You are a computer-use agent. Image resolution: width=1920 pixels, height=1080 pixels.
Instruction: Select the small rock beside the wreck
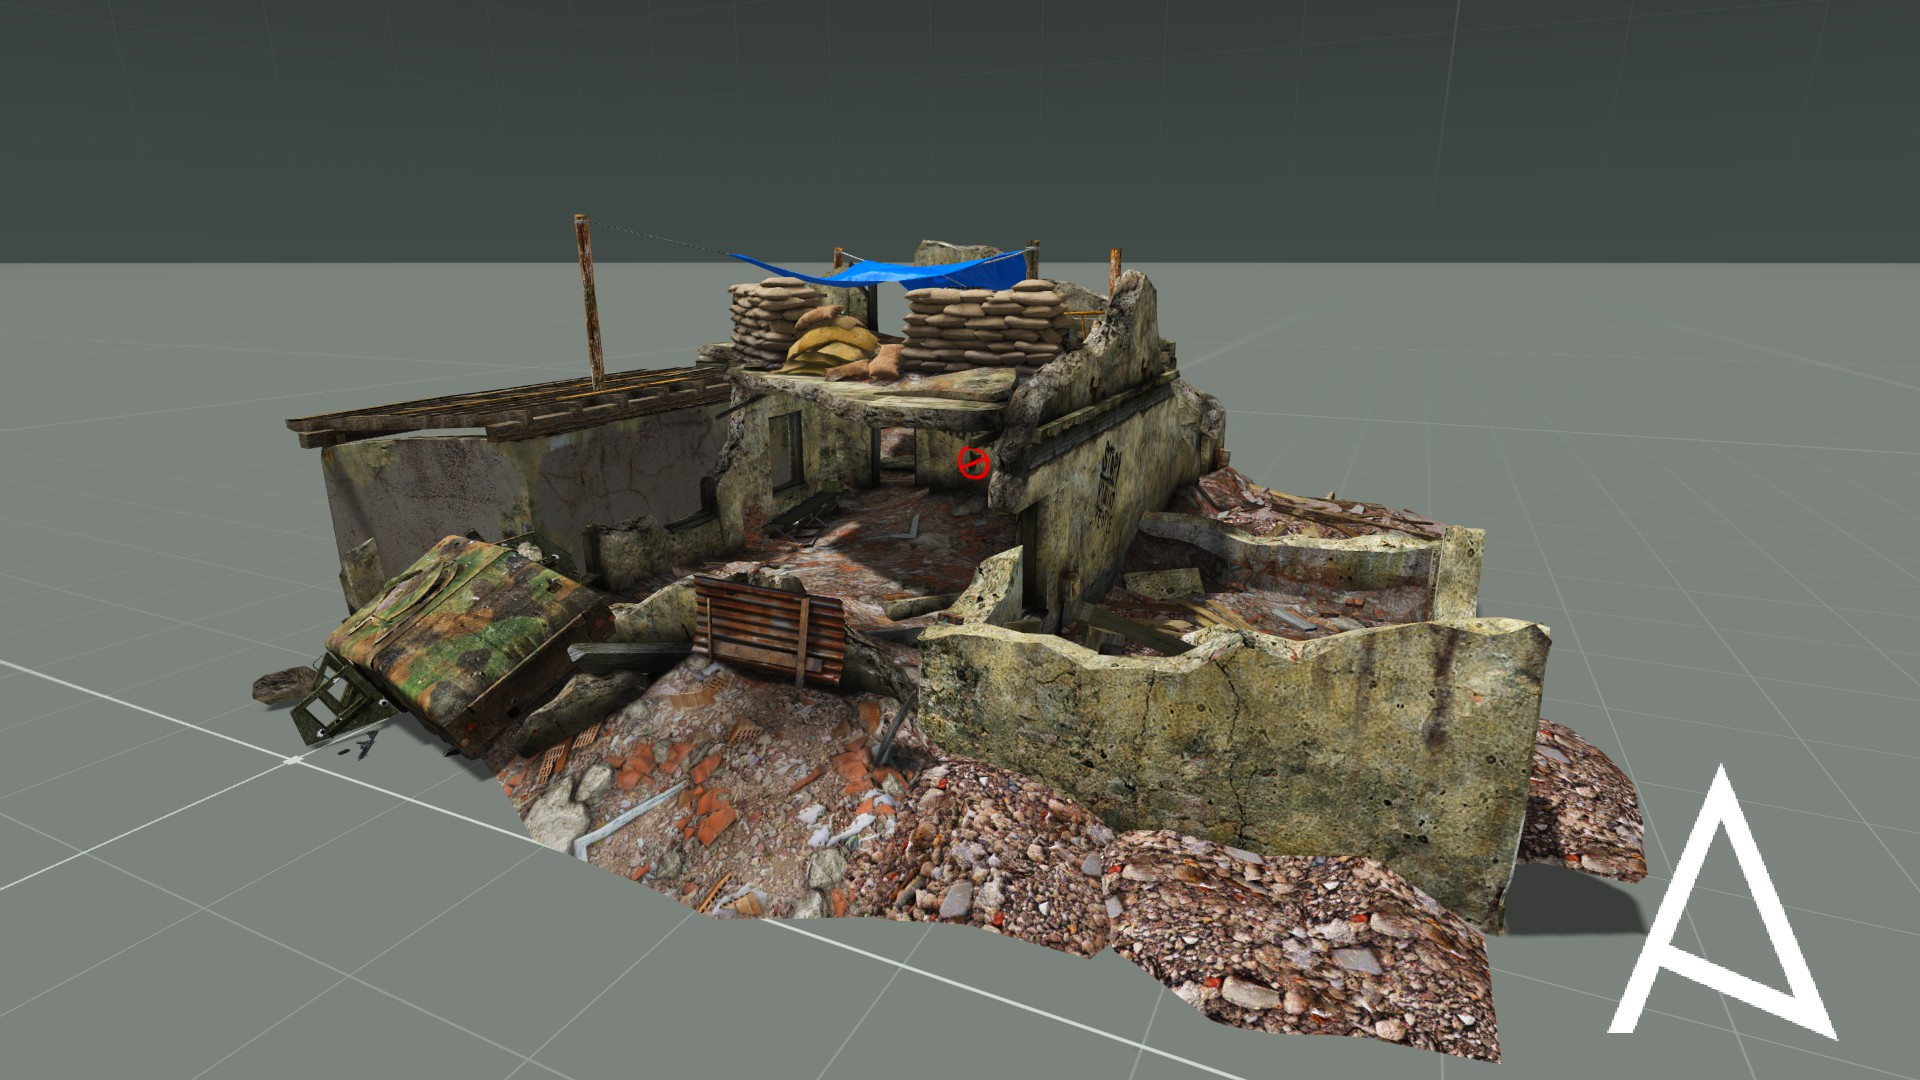[282, 686]
